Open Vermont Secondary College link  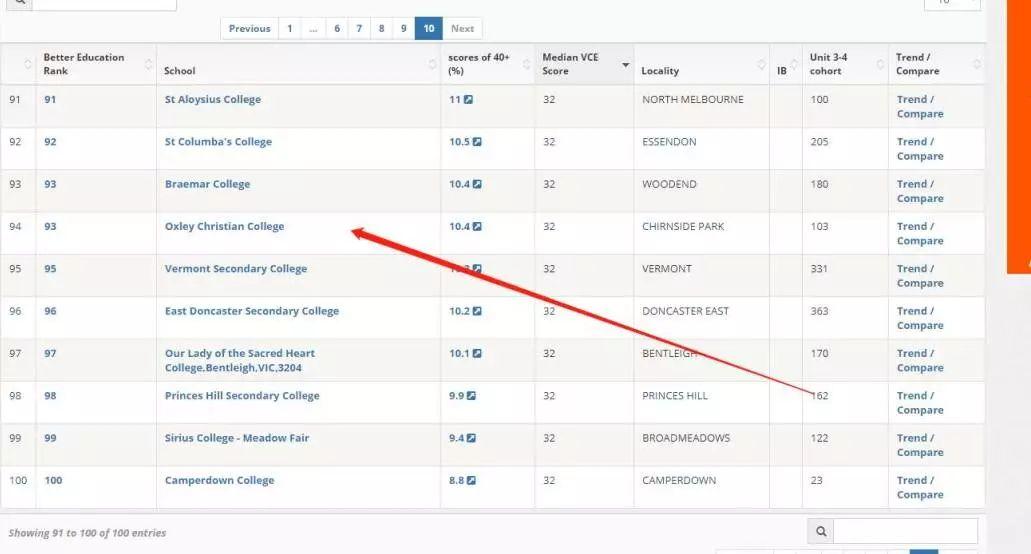[x=235, y=268]
